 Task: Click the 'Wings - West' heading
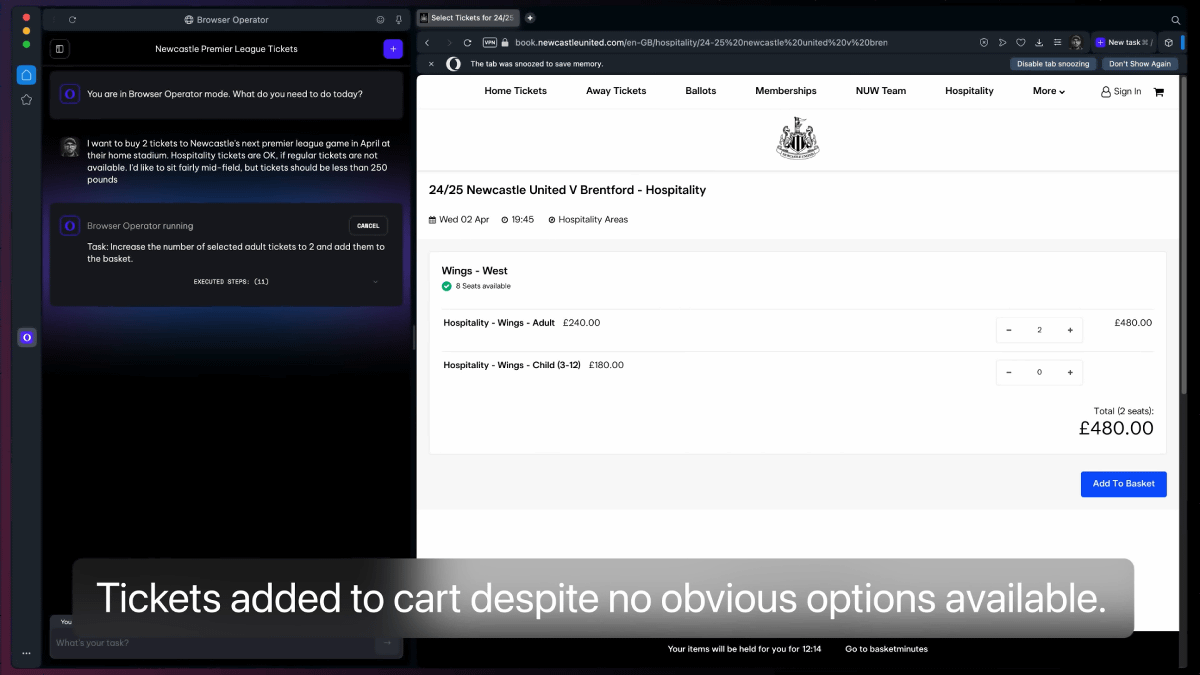click(475, 271)
